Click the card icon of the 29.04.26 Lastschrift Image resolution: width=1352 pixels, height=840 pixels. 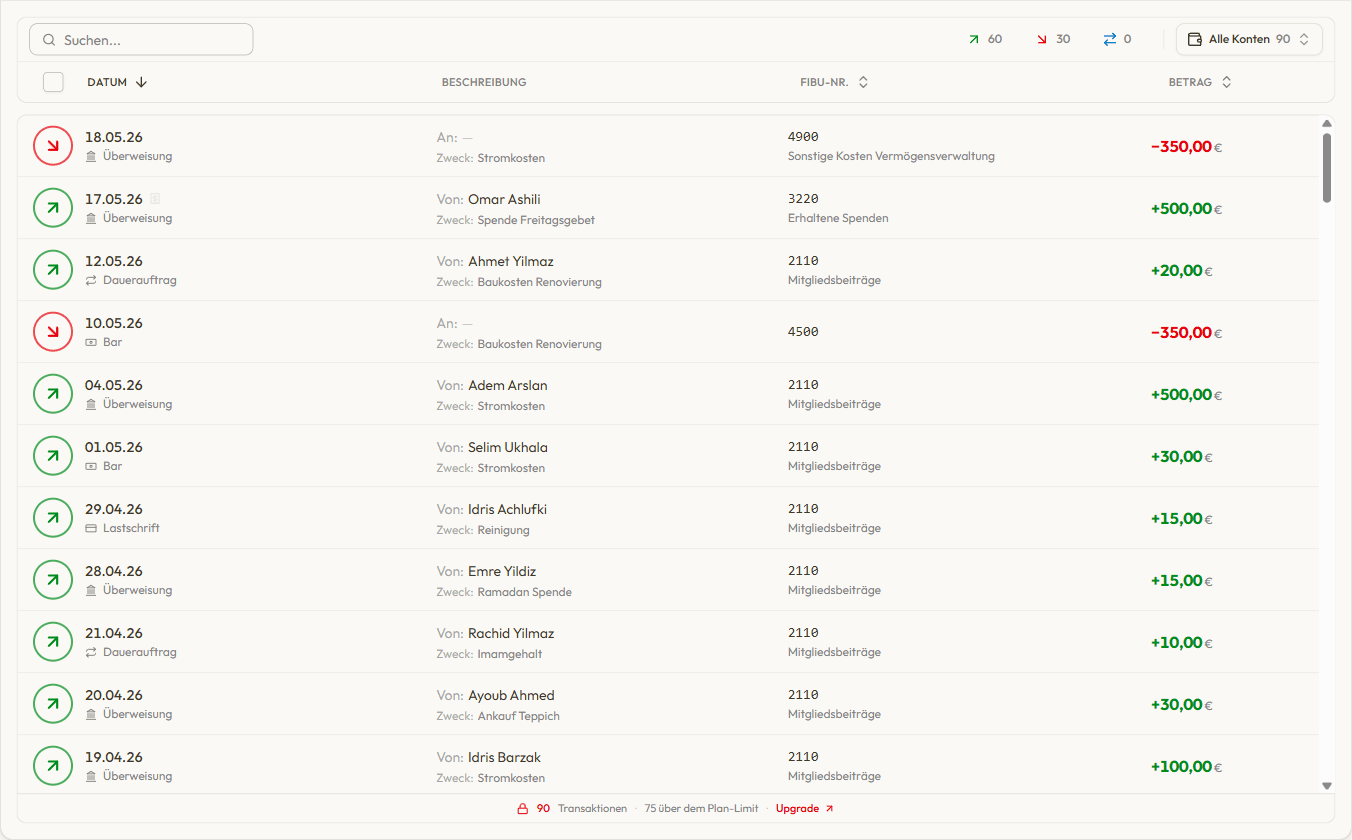coord(91,529)
